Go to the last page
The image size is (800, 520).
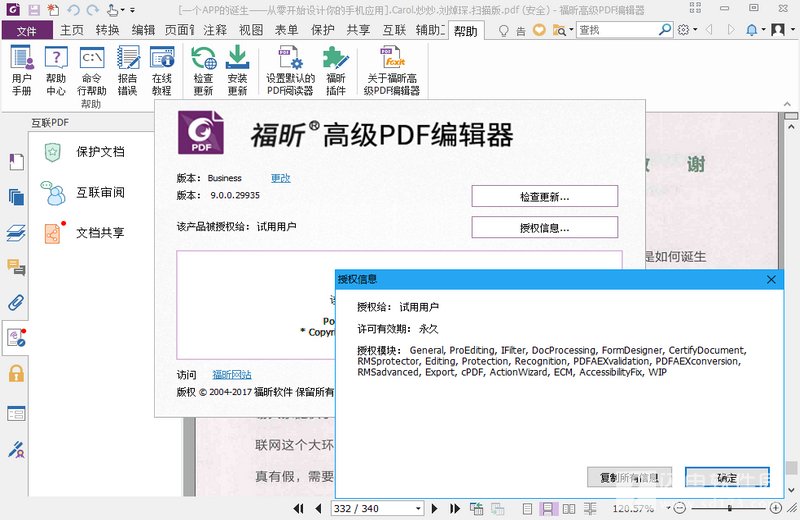tap(454, 508)
